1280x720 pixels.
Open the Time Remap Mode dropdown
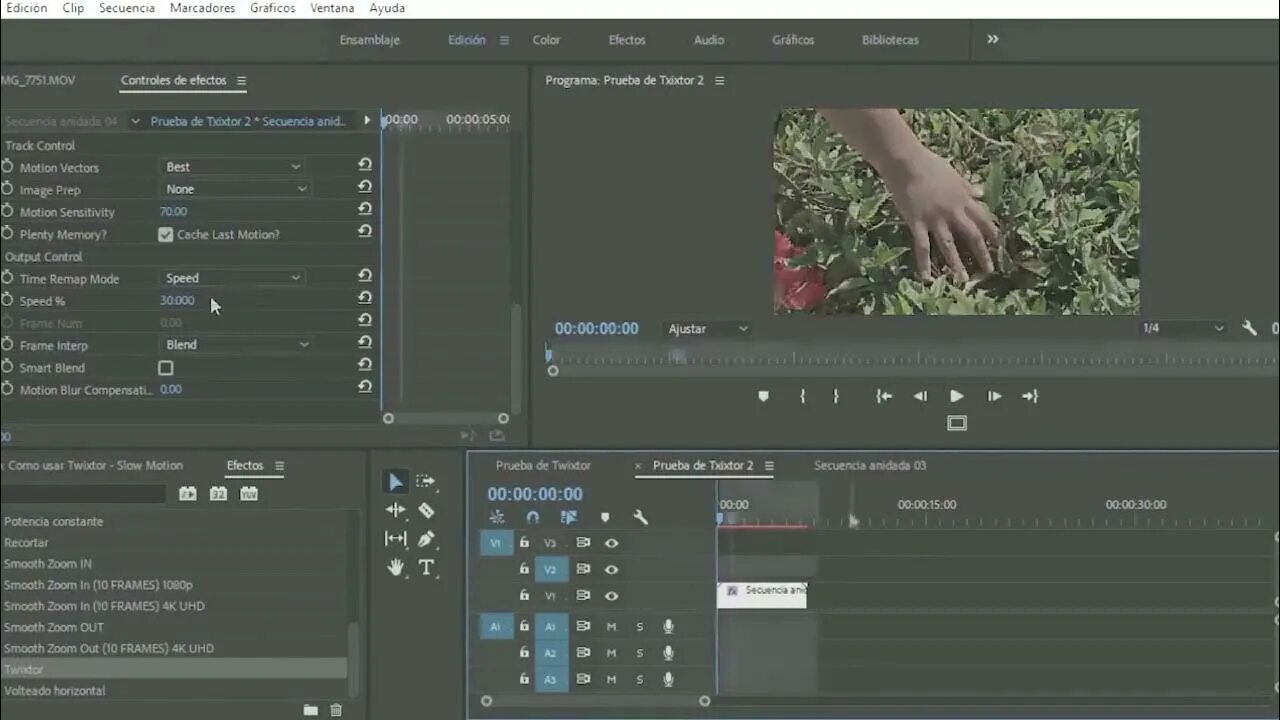235,278
